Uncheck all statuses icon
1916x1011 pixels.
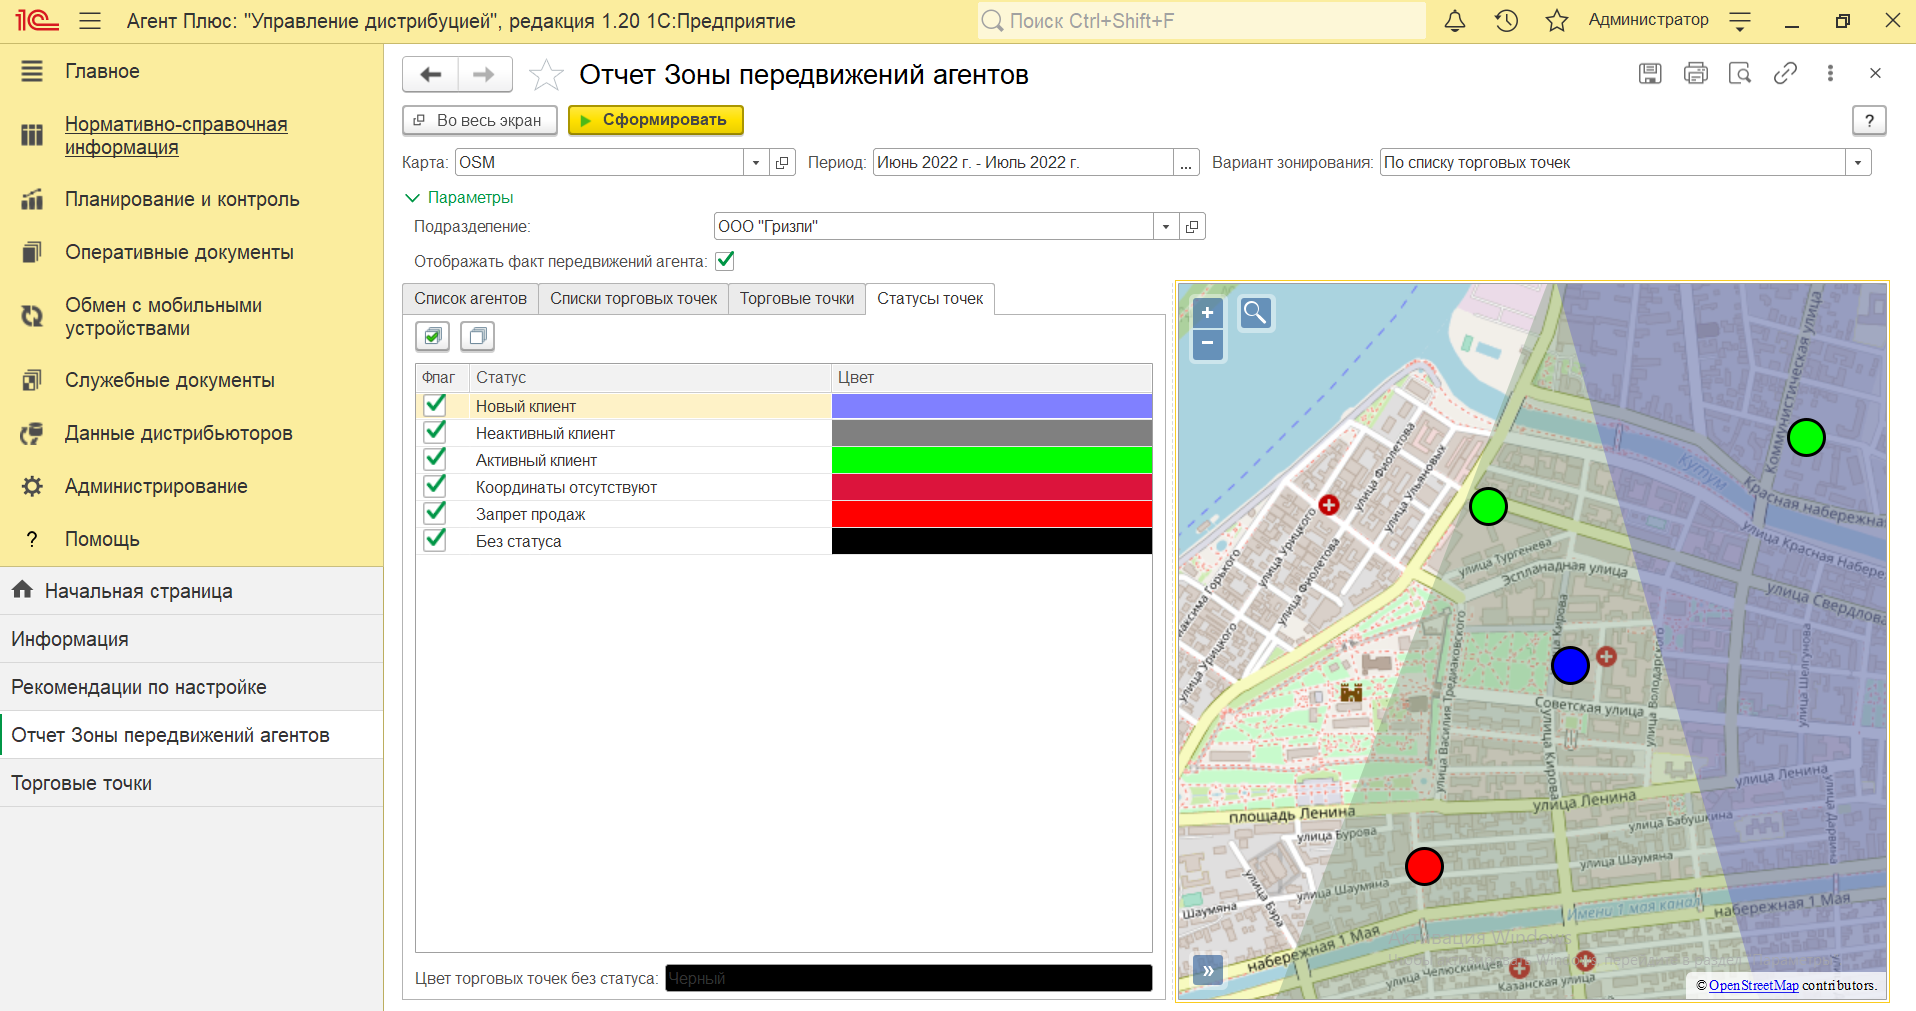click(478, 336)
